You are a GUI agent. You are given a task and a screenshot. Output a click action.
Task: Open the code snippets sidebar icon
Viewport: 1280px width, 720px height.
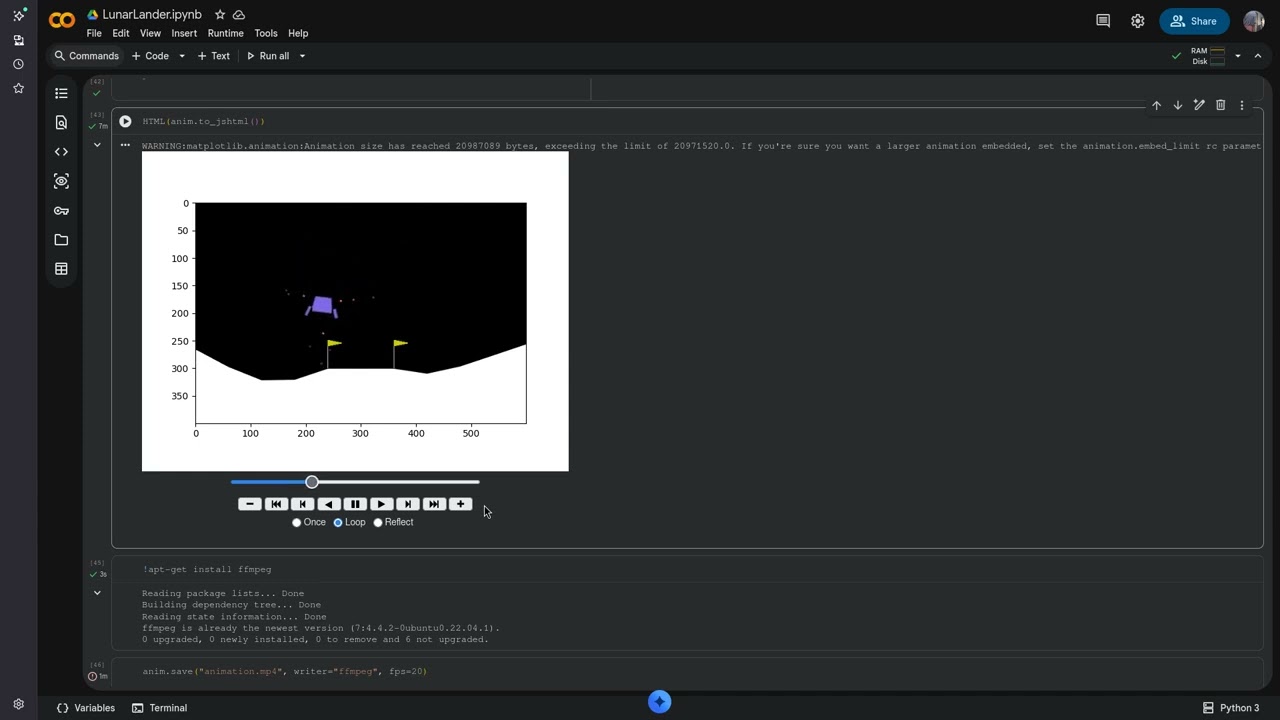61,152
